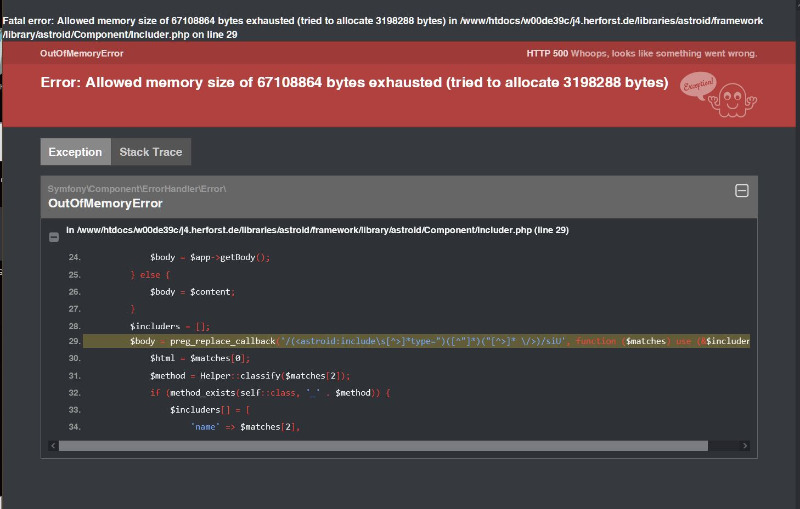Click the Fatal error text at top
Image resolution: width=800 pixels, height=509 pixels.
tap(383, 28)
